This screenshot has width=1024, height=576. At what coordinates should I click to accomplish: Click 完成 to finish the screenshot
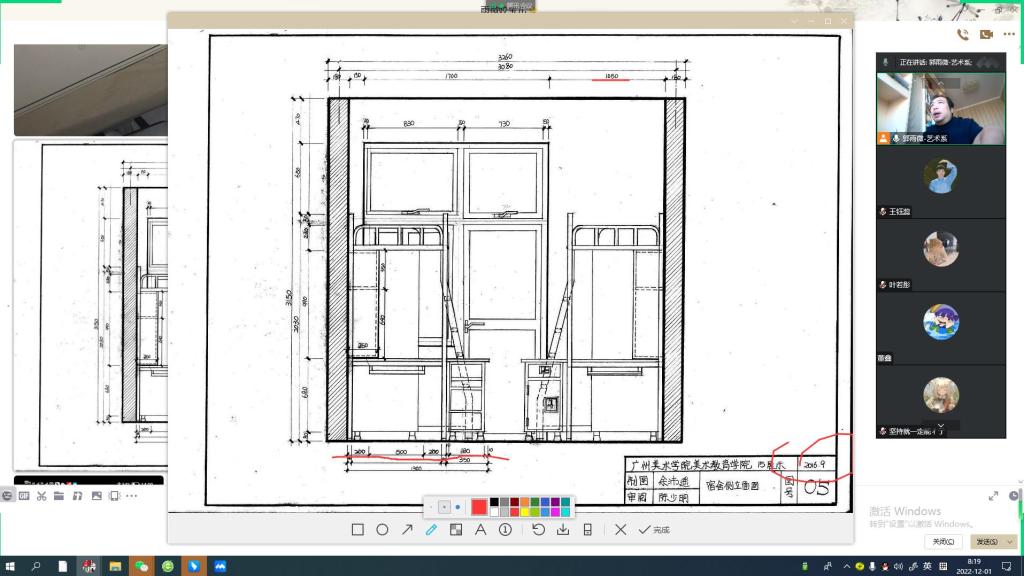coord(655,530)
